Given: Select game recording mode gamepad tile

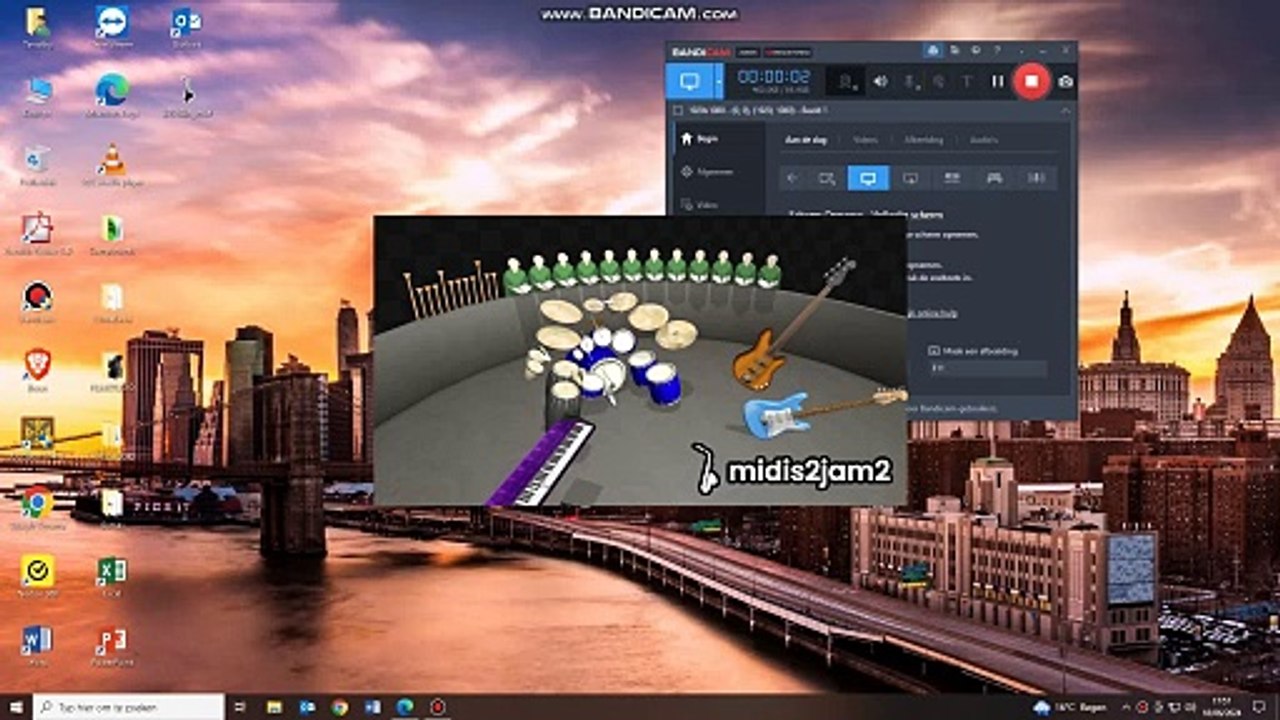Looking at the screenshot, I should coord(994,178).
